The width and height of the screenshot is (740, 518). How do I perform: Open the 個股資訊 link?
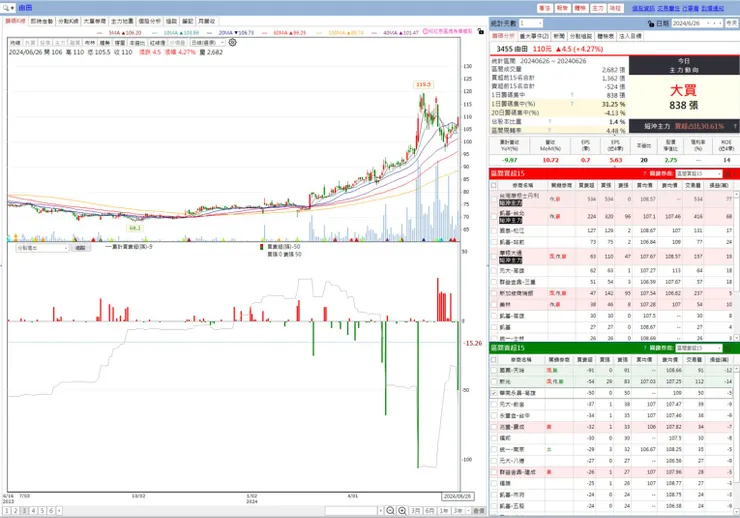(x=643, y=8)
